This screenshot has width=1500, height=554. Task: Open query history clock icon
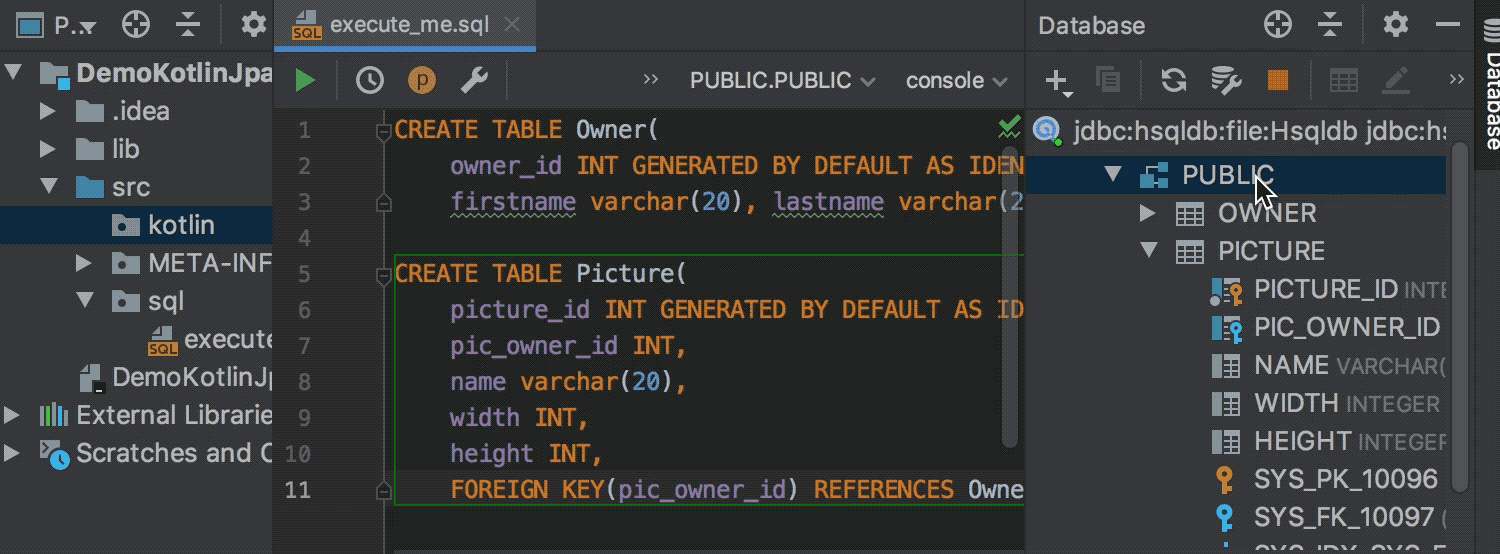click(370, 81)
